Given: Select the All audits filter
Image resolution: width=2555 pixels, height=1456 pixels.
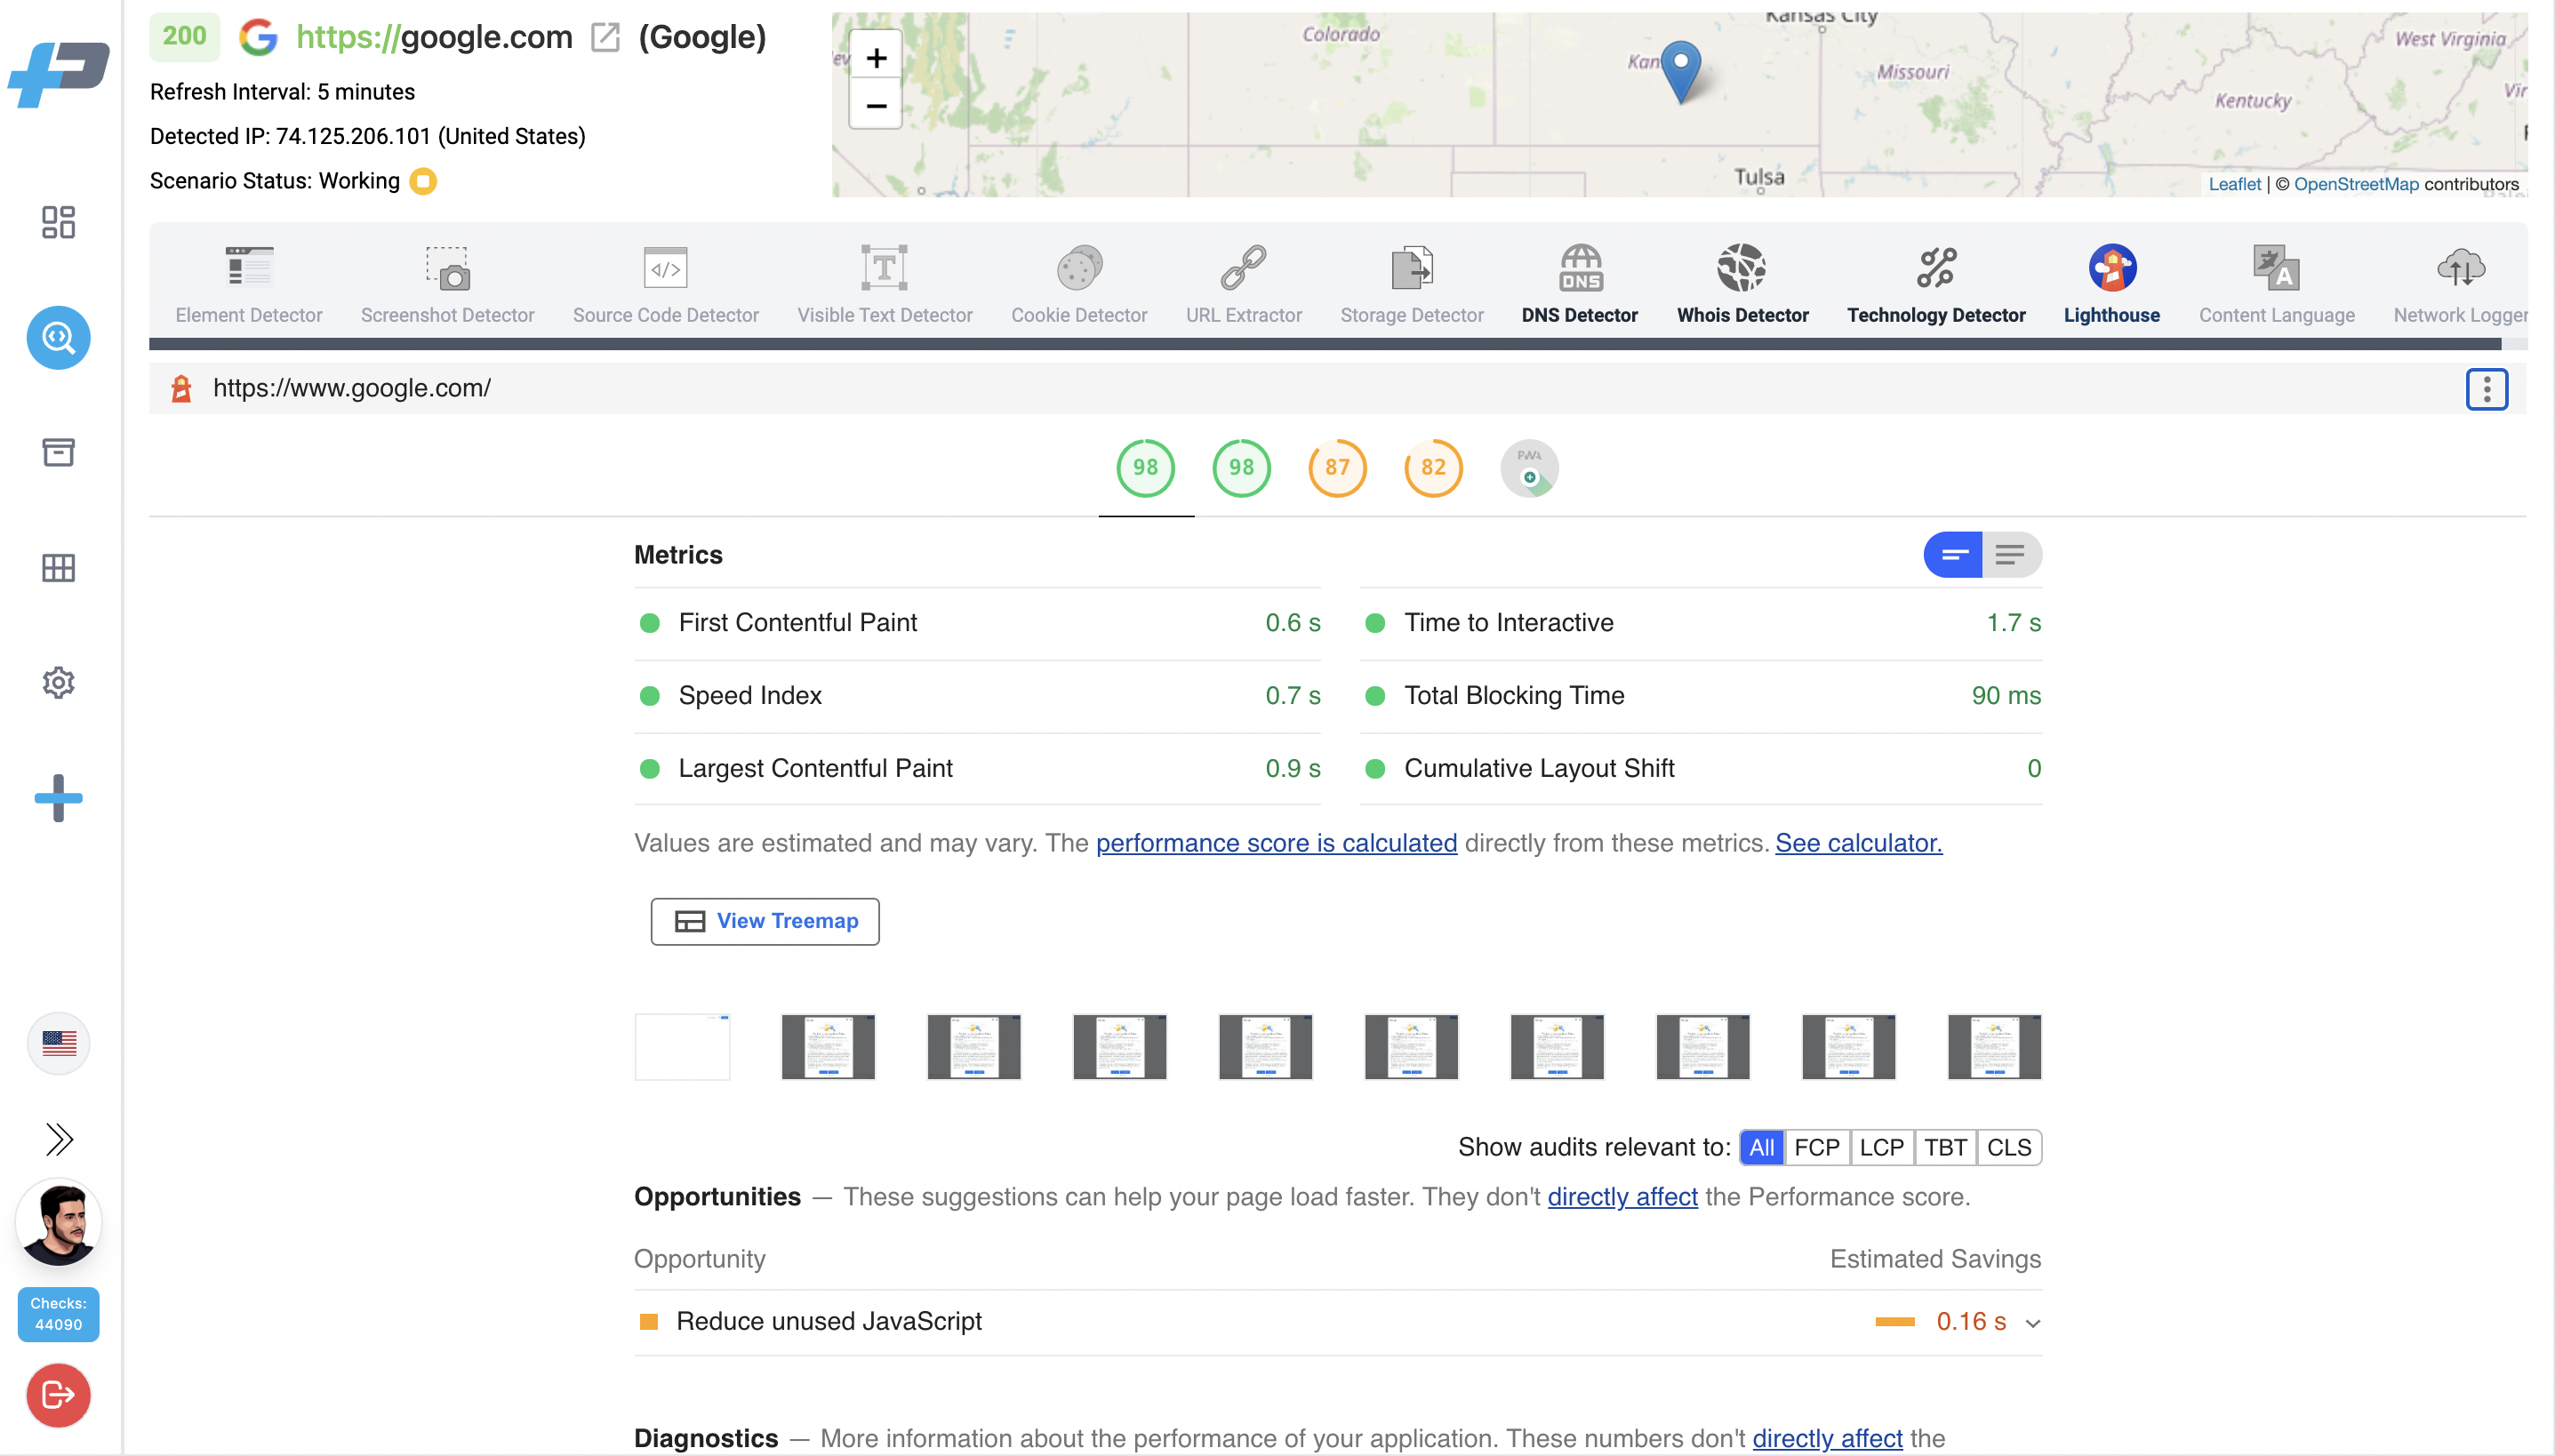Looking at the screenshot, I should tap(1761, 1147).
